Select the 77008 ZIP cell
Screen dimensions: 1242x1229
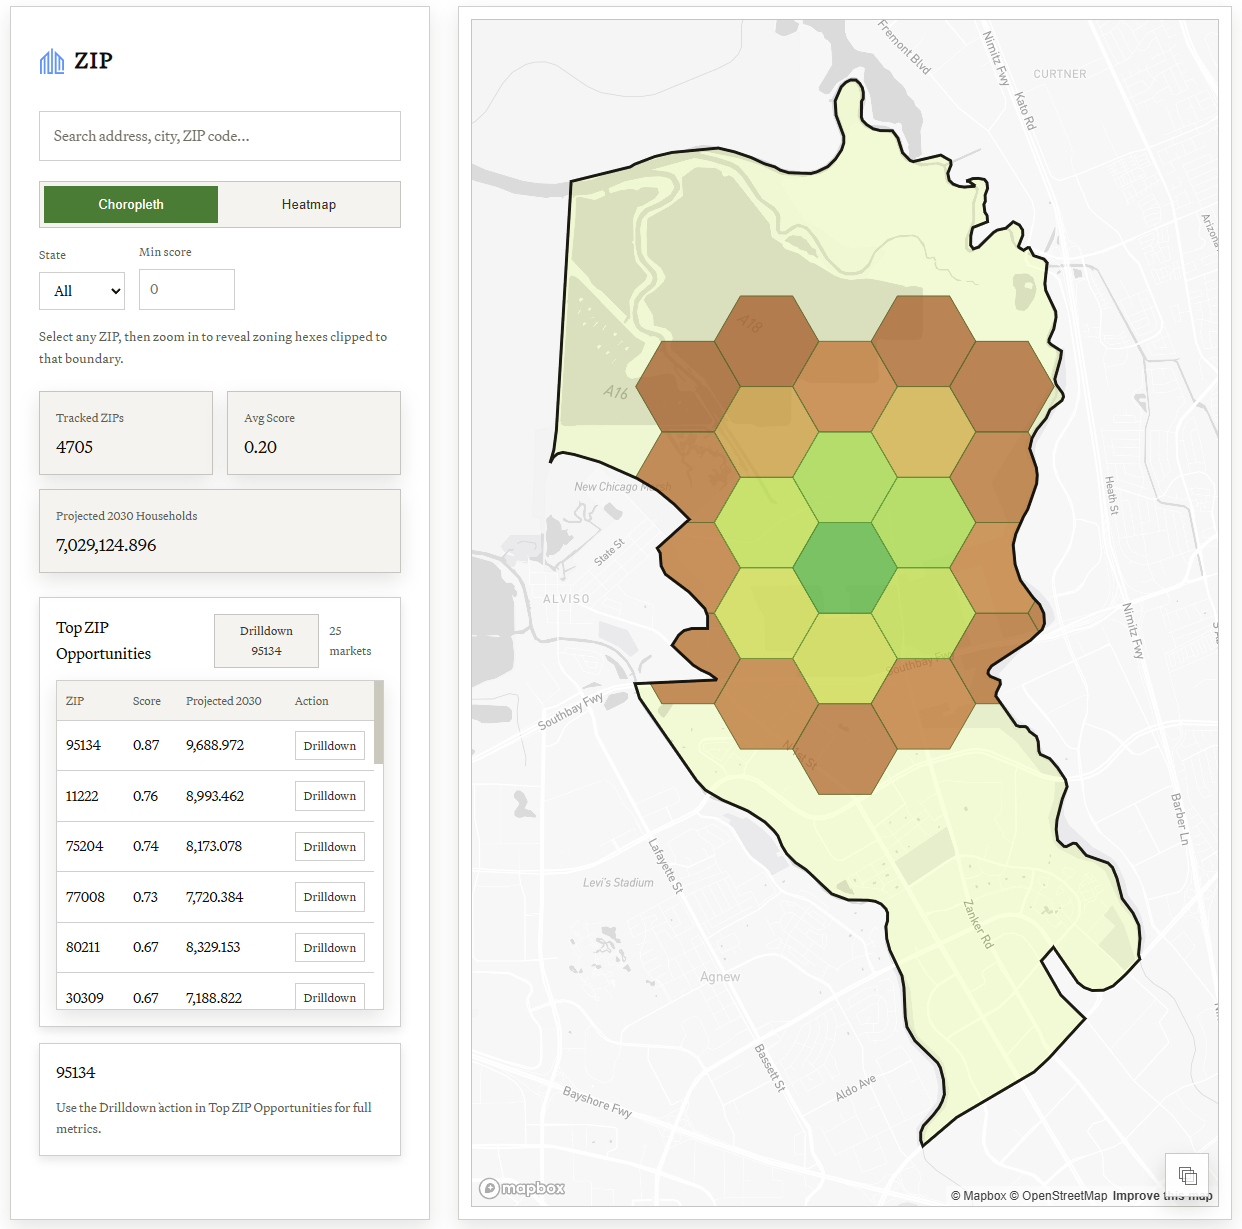(85, 897)
